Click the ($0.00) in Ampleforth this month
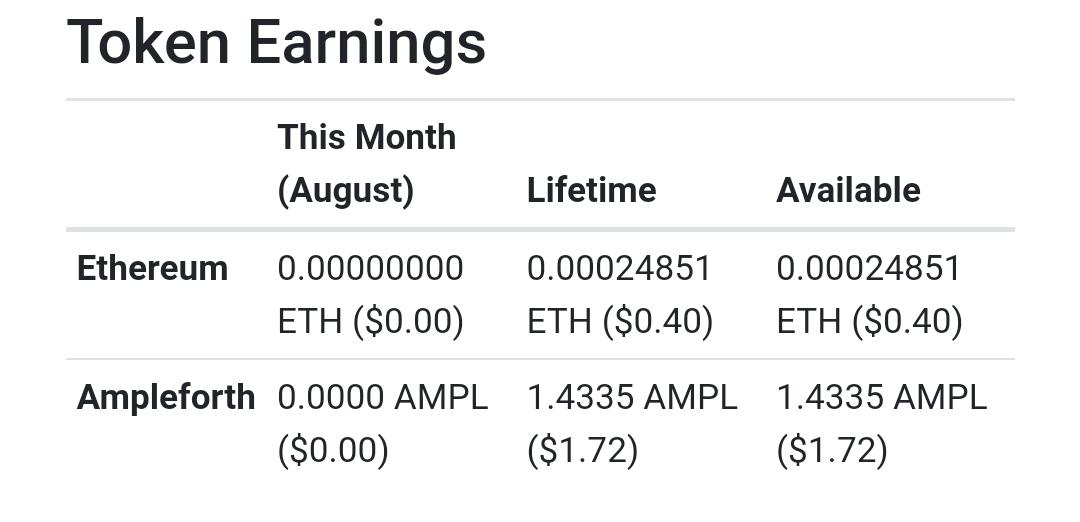The height and width of the screenshot is (522, 1080). [333, 450]
